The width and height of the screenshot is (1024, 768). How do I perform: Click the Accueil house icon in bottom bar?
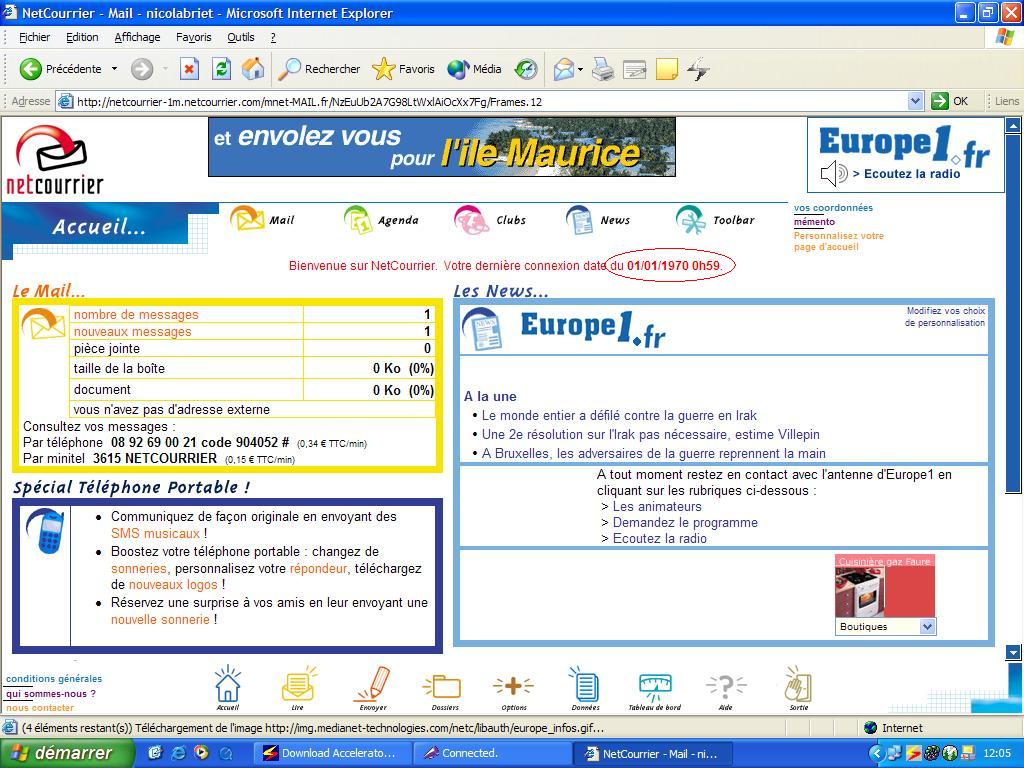[x=228, y=686]
